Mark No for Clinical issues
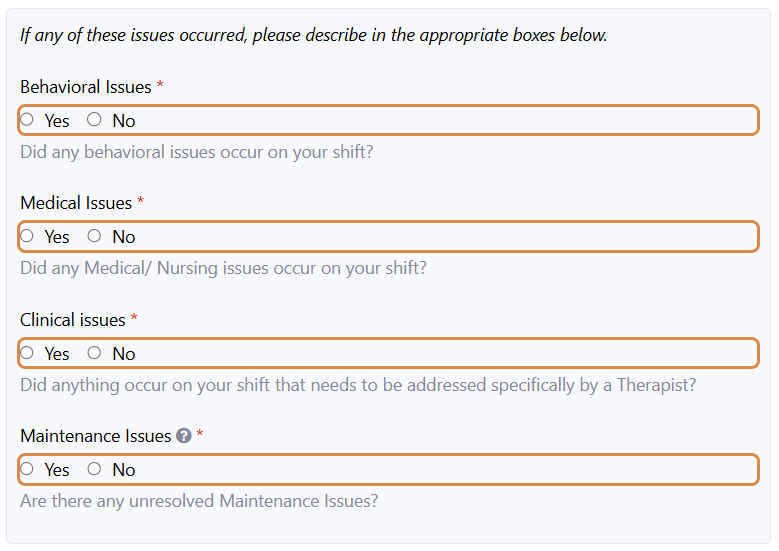Image resolution: width=779 pixels, height=551 pixels. tap(95, 353)
